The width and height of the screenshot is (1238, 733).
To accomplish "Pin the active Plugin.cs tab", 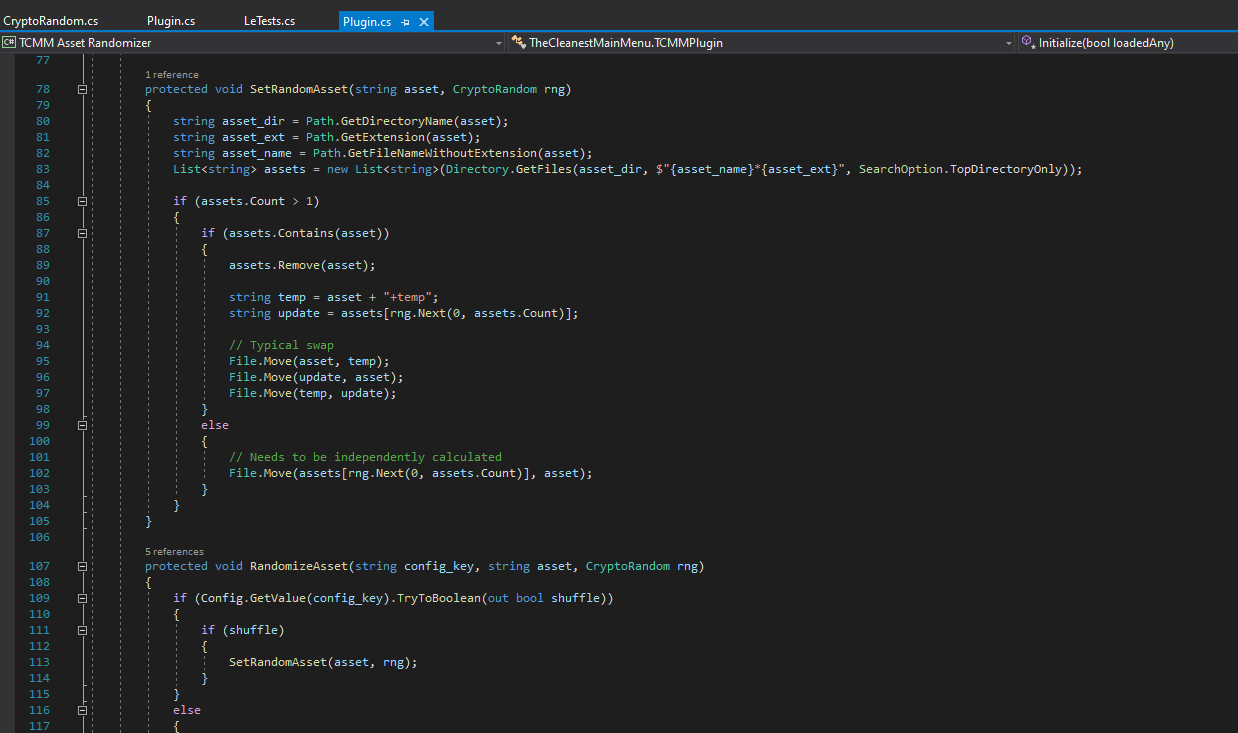I will pyautogui.click(x=405, y=21).
